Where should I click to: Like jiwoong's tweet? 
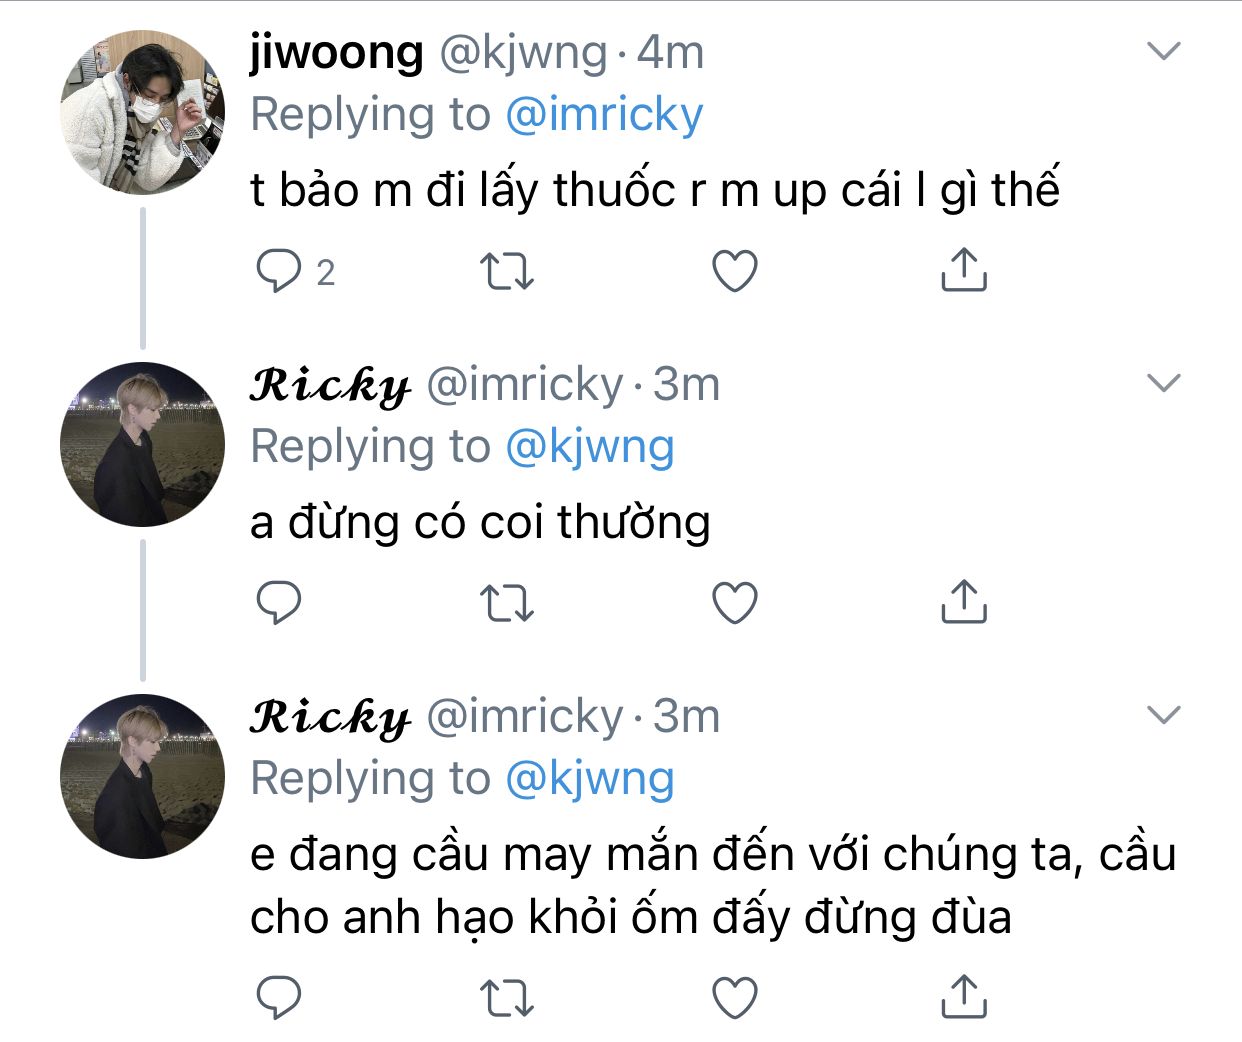point(735,271)
